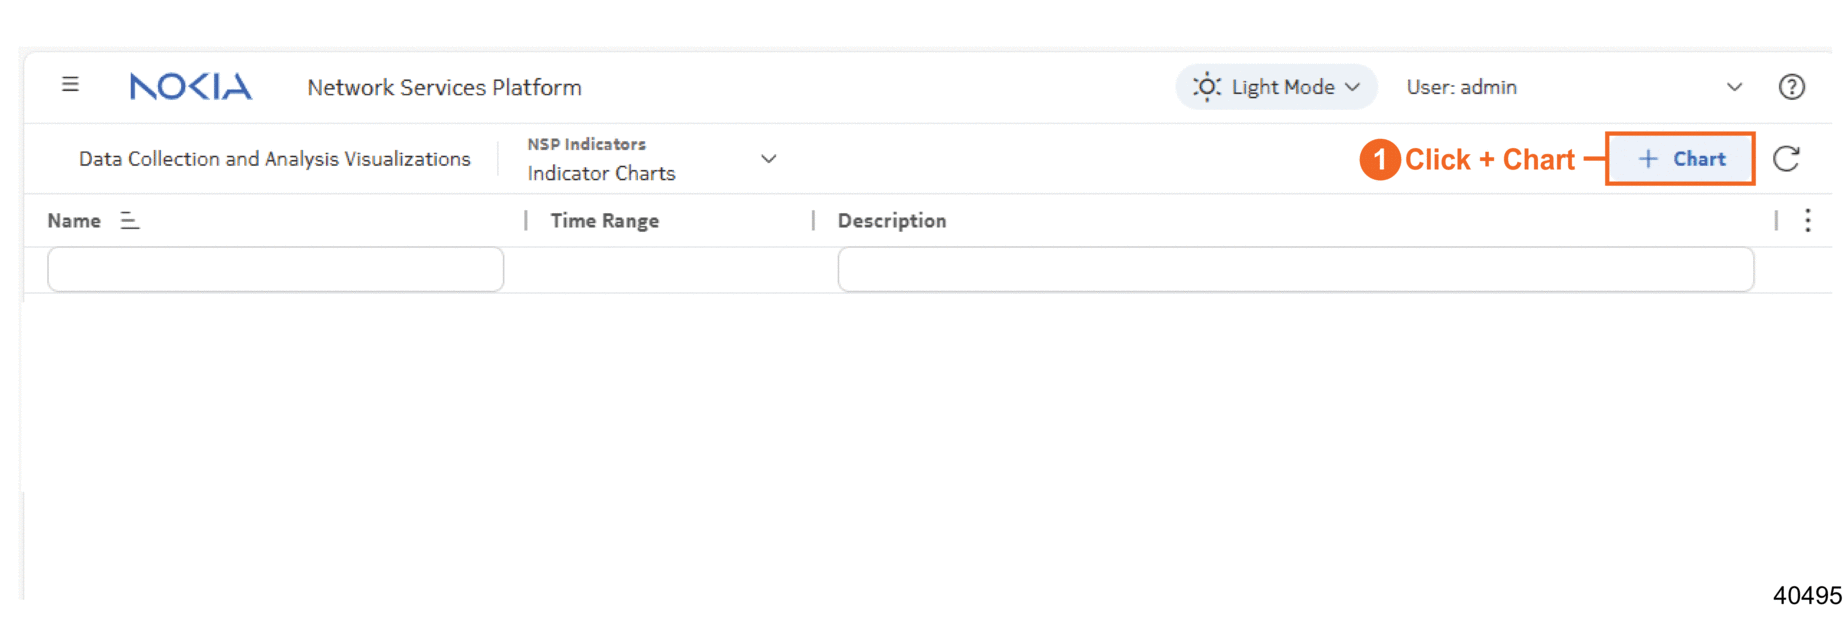The image size is (1848, 617).
Task: Expand the User admin dropdown arrow
Action: pyautogui.click(x=1734, y=87)
